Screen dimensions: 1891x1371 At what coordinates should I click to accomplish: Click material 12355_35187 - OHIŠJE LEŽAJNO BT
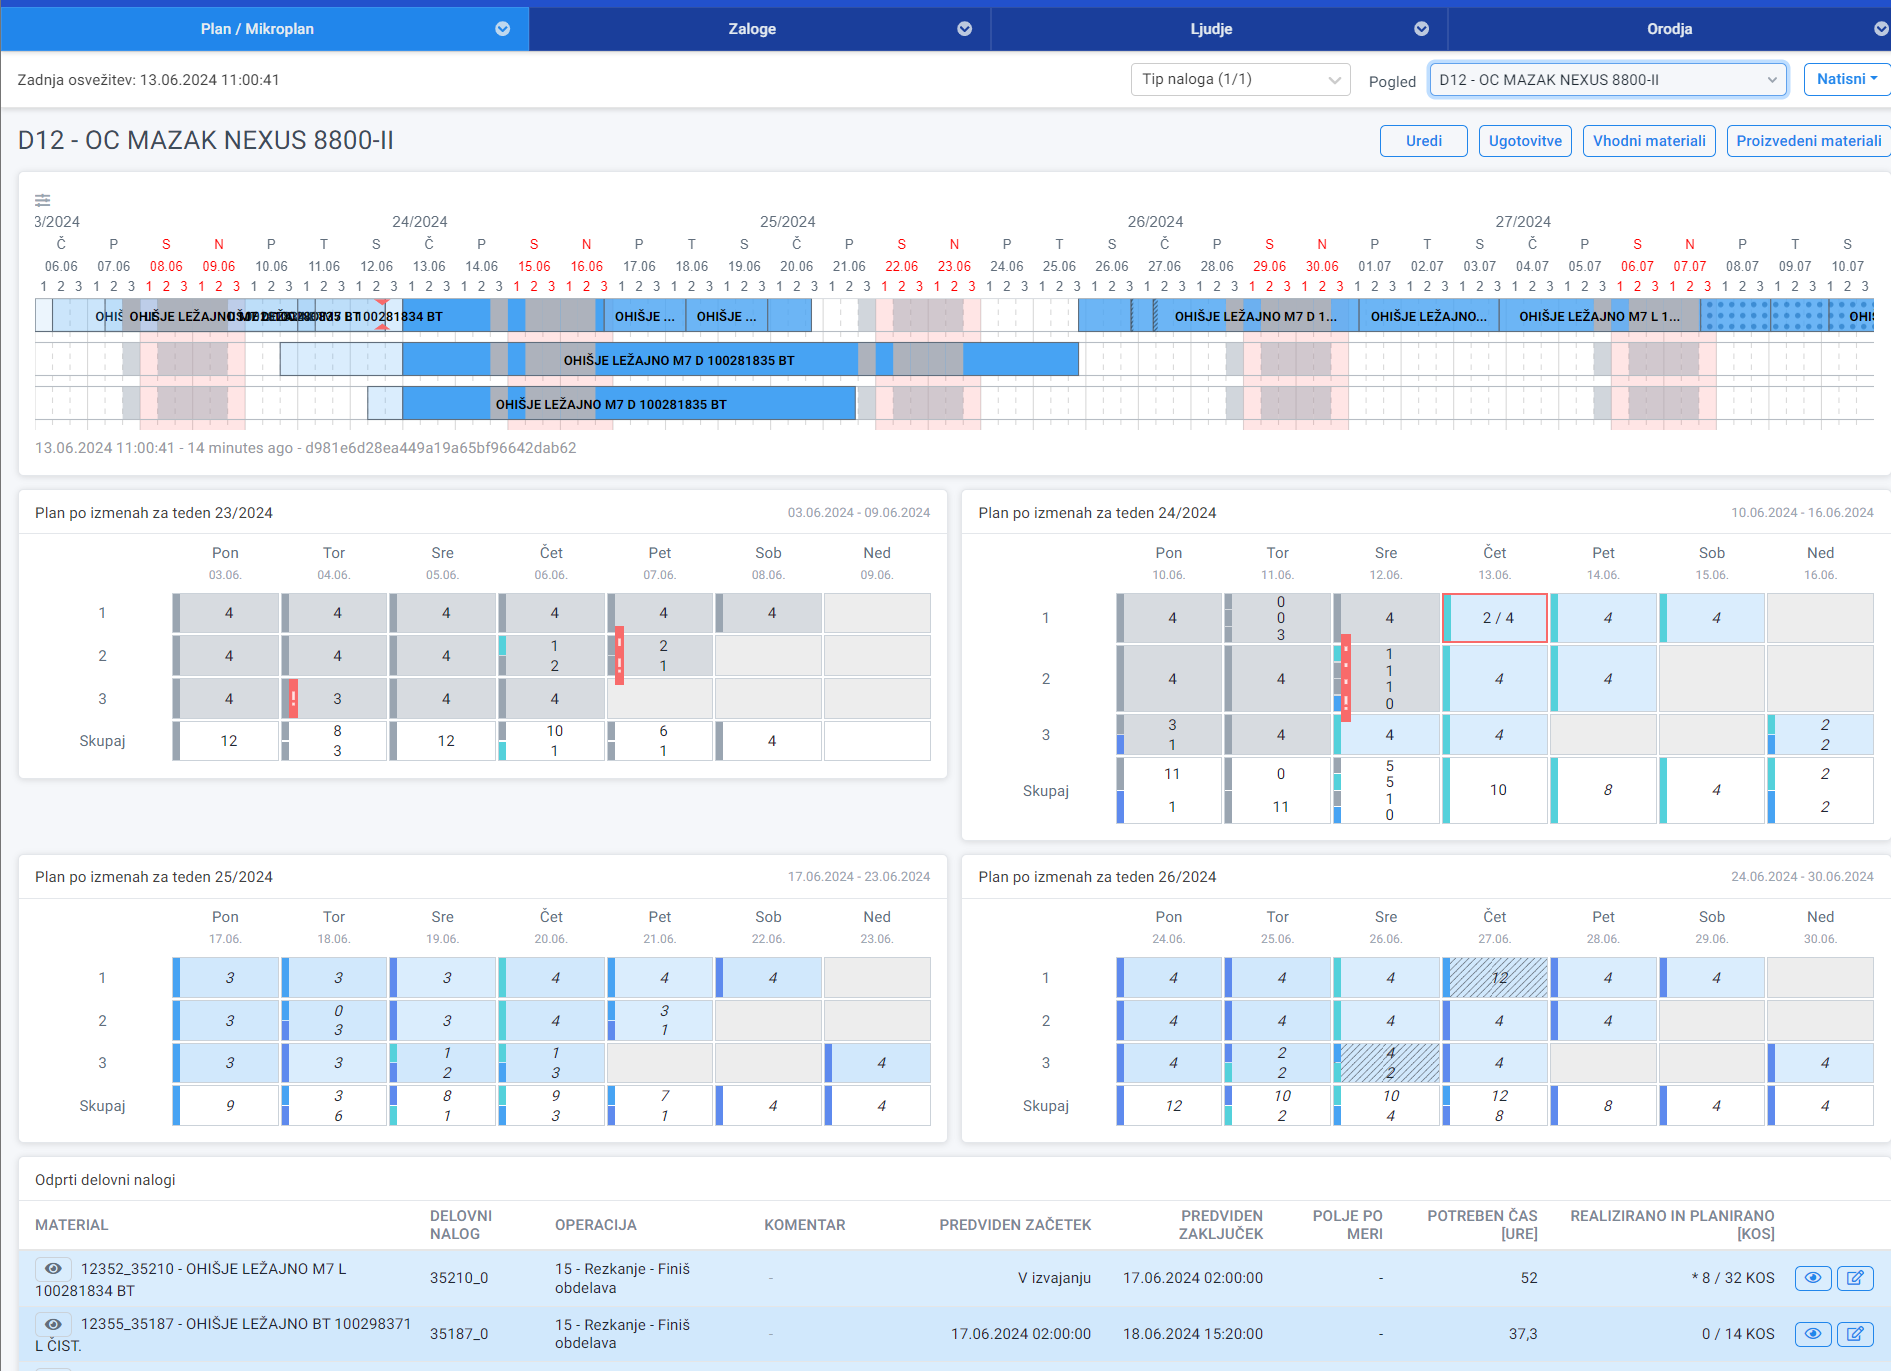coord(223,1334)
